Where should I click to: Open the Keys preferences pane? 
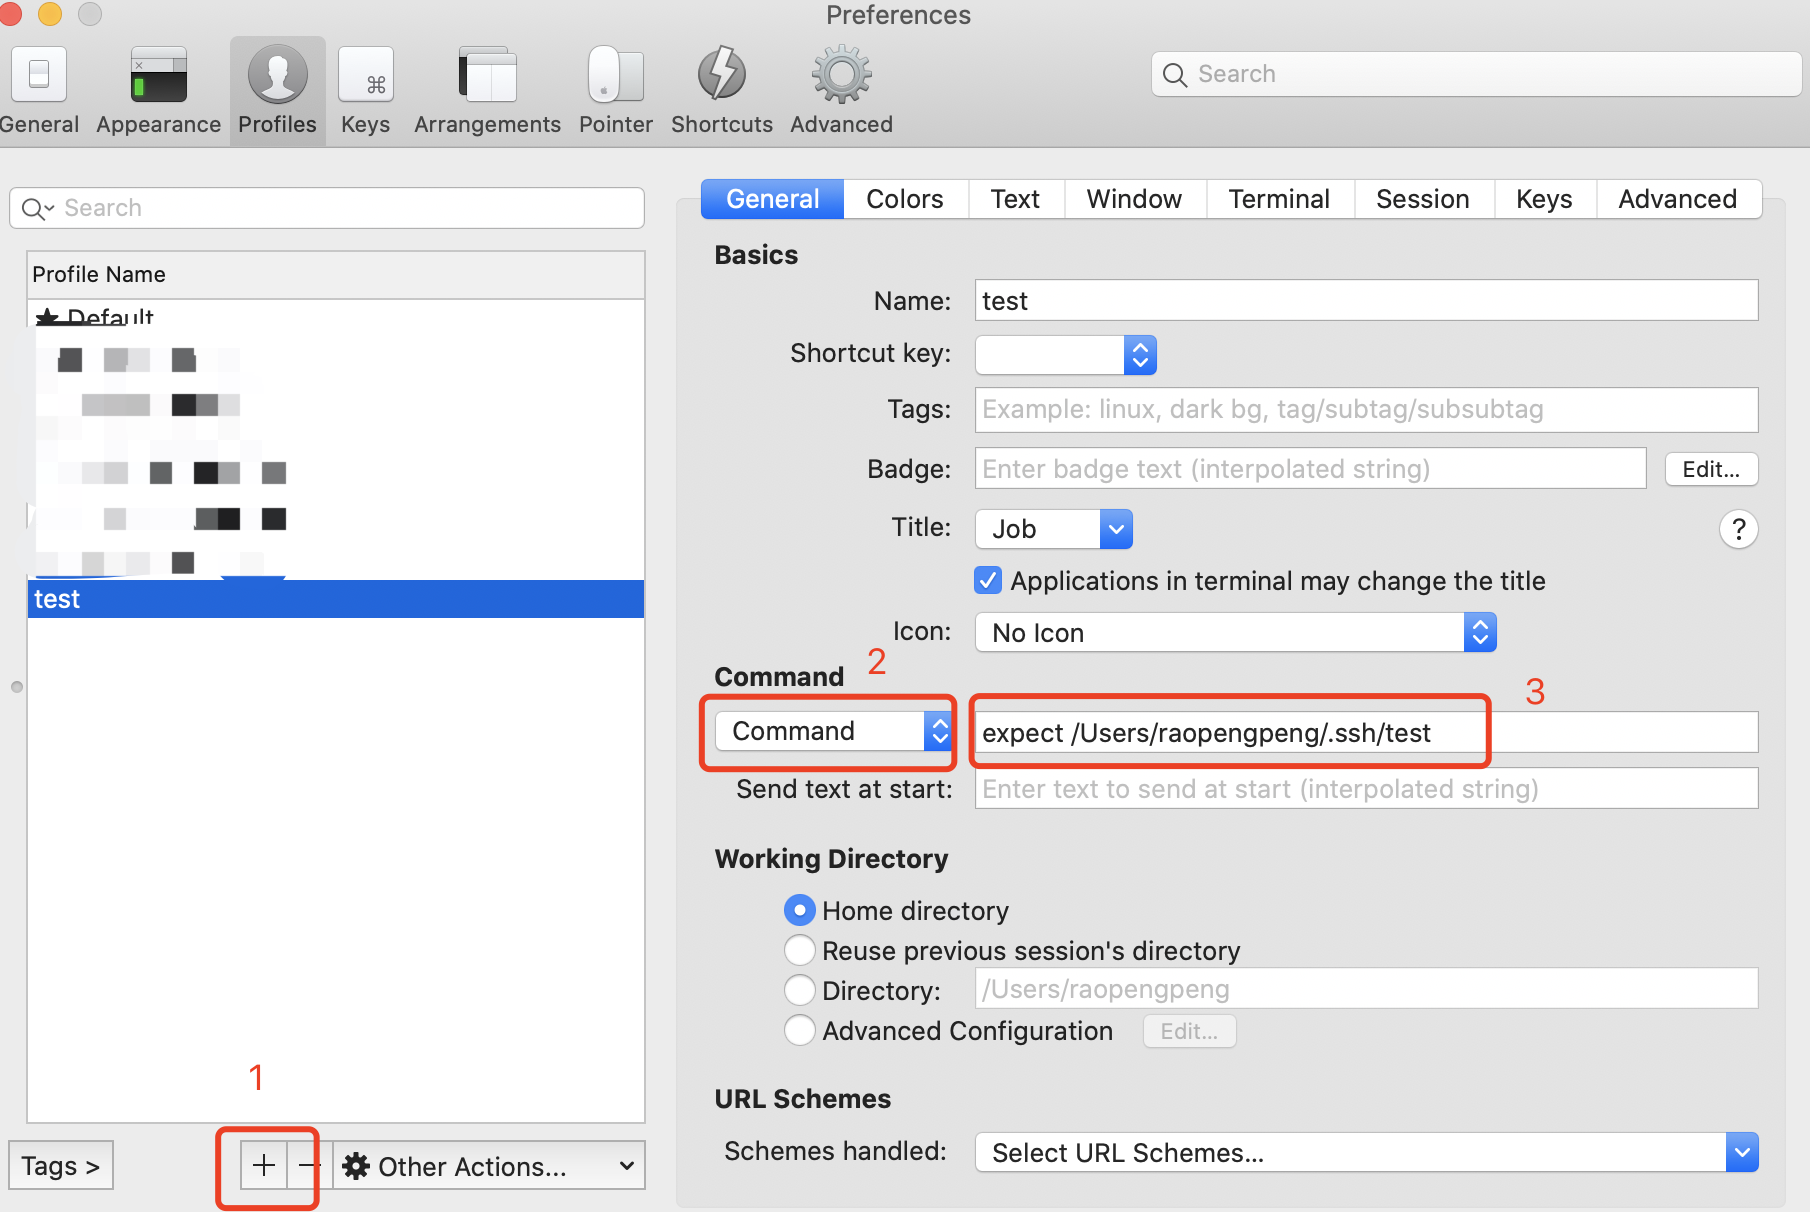coord(365,90)
